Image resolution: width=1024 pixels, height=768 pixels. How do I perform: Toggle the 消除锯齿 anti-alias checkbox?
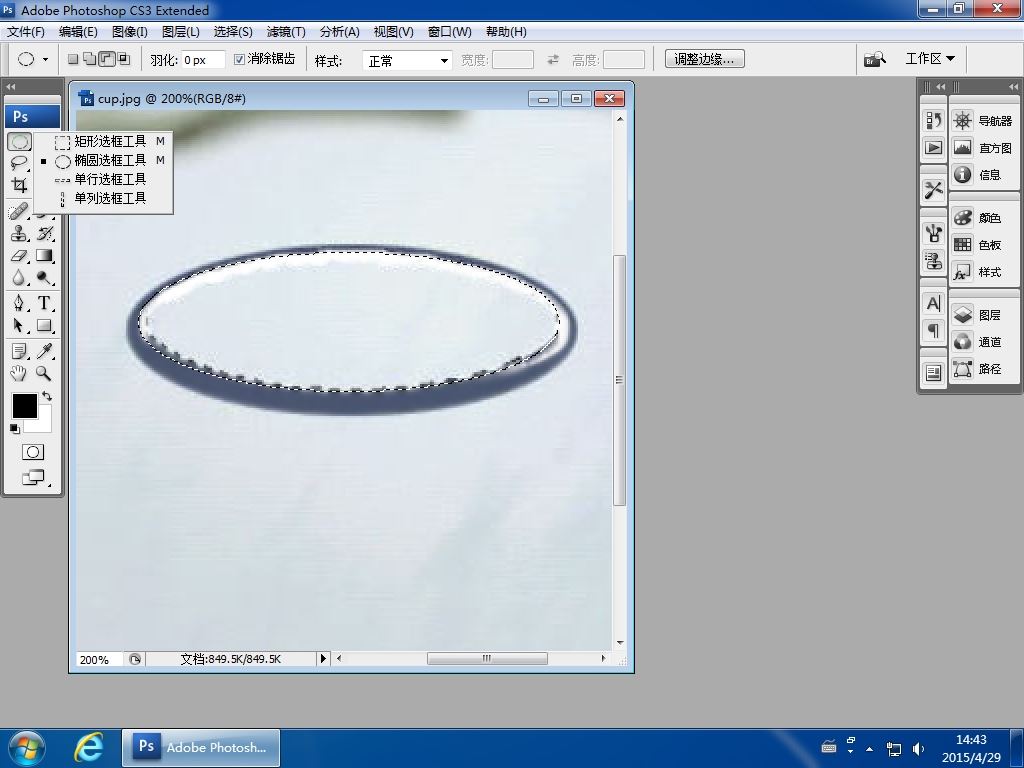click(240, 59)
